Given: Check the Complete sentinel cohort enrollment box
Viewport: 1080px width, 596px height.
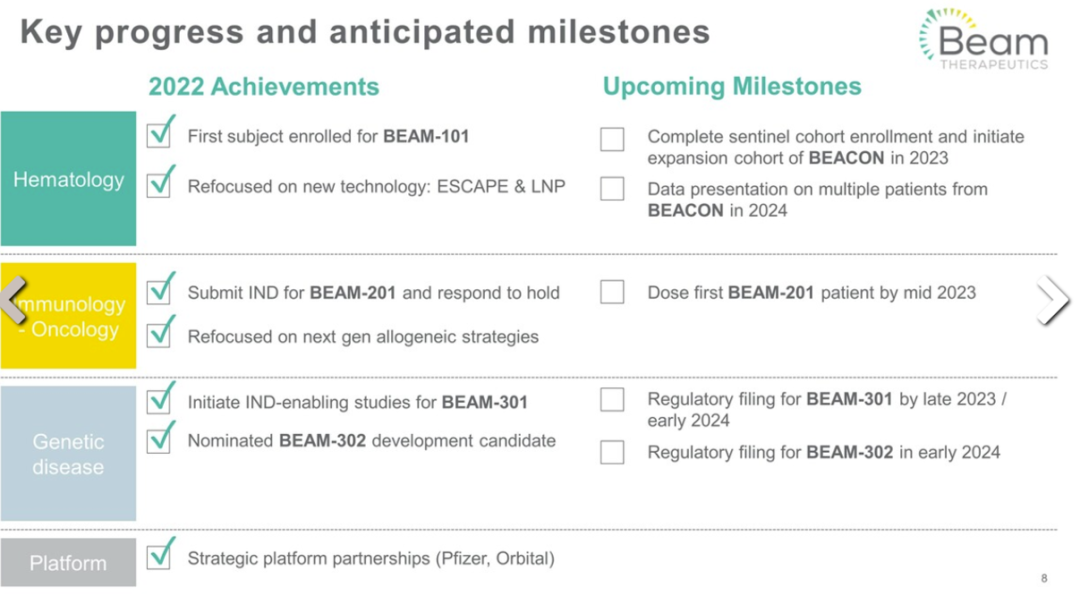Looking at the screenshot, I should pyautogui.click(x=612, y=138).
